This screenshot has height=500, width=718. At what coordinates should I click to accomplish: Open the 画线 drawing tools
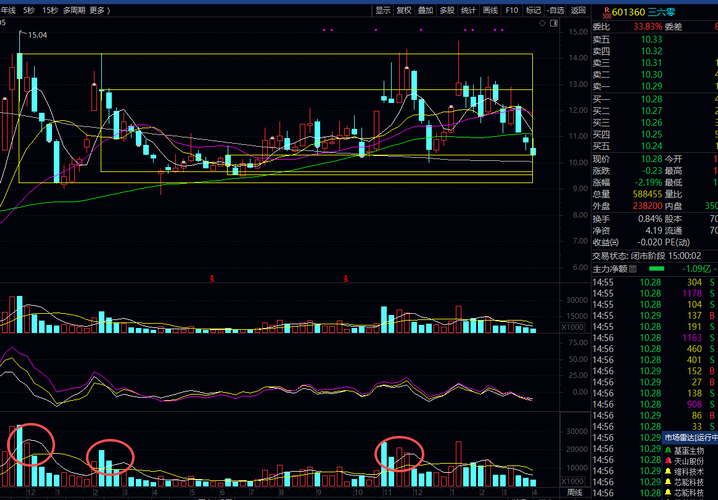click(x=490, y=10)
